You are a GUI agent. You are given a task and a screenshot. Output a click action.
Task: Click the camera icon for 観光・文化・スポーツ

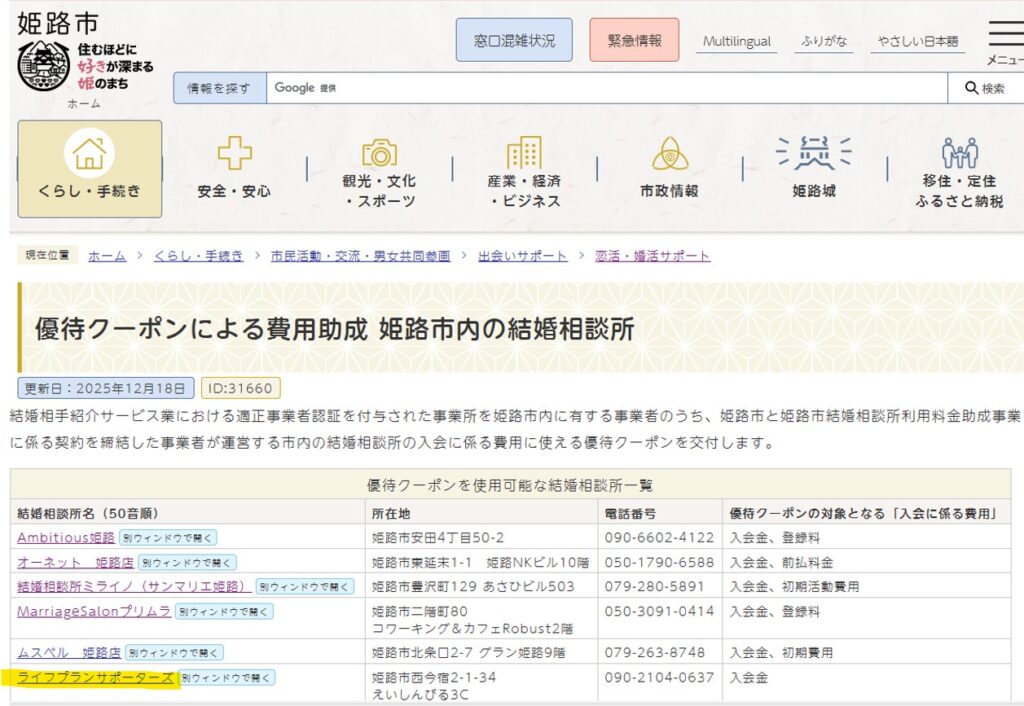(379, 153)
